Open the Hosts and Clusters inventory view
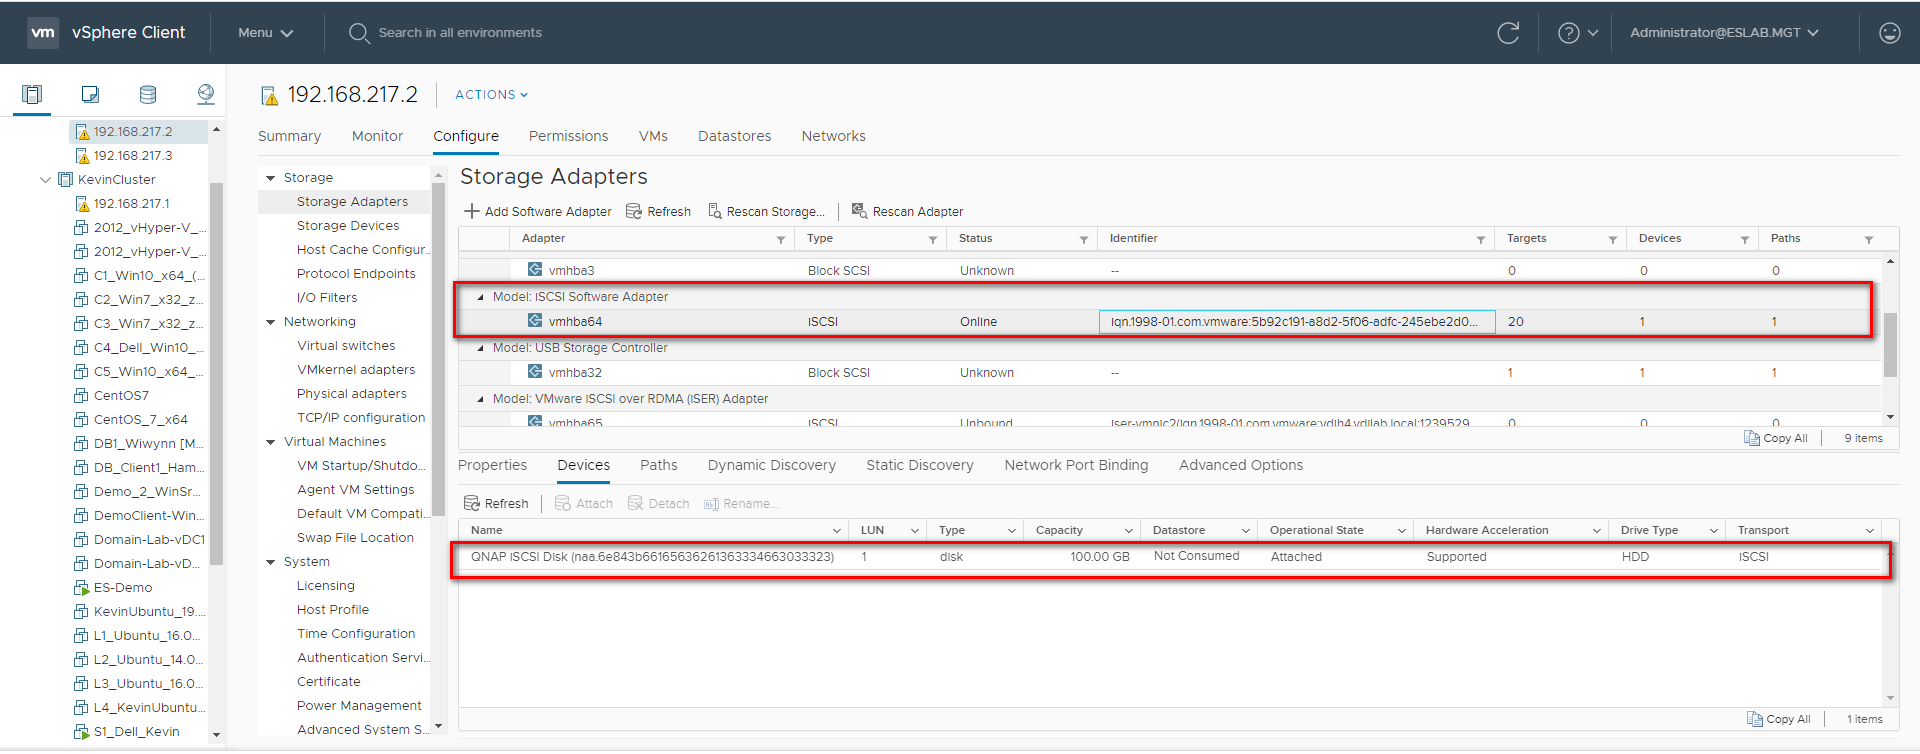 click(32, 94)
